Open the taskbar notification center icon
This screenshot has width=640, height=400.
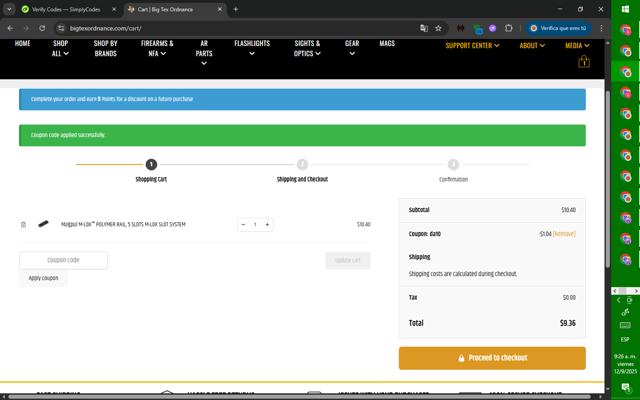click(625, 387)
